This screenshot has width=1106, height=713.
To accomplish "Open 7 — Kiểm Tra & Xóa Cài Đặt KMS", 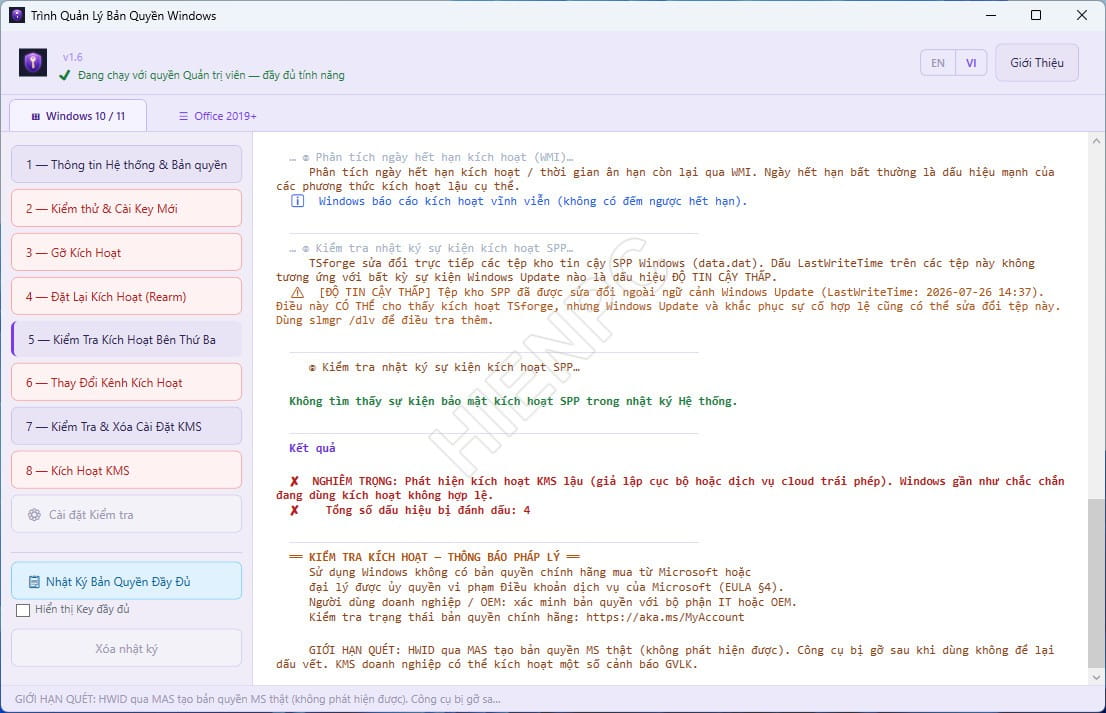I will click(x=126, y=426).
